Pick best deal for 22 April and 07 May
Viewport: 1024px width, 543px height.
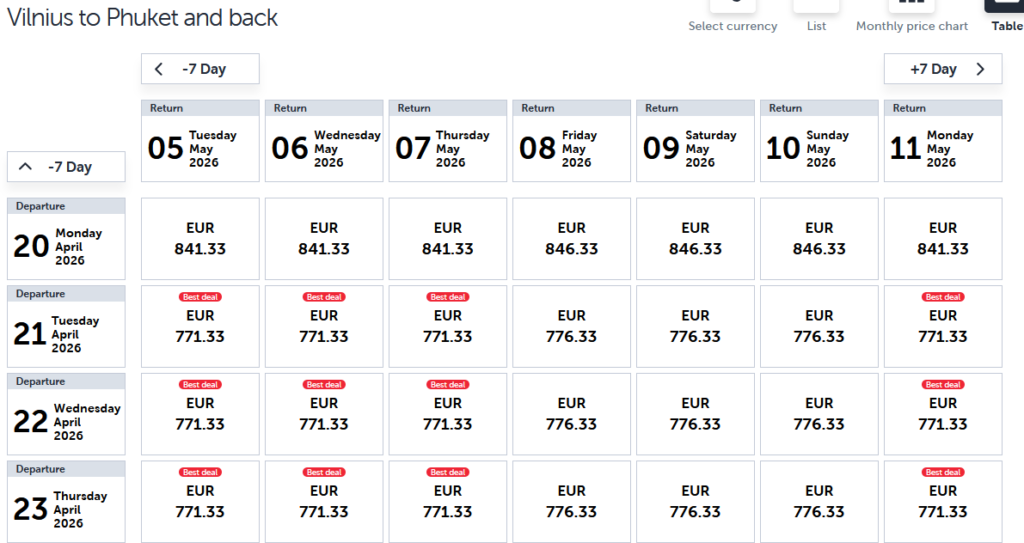448,414
